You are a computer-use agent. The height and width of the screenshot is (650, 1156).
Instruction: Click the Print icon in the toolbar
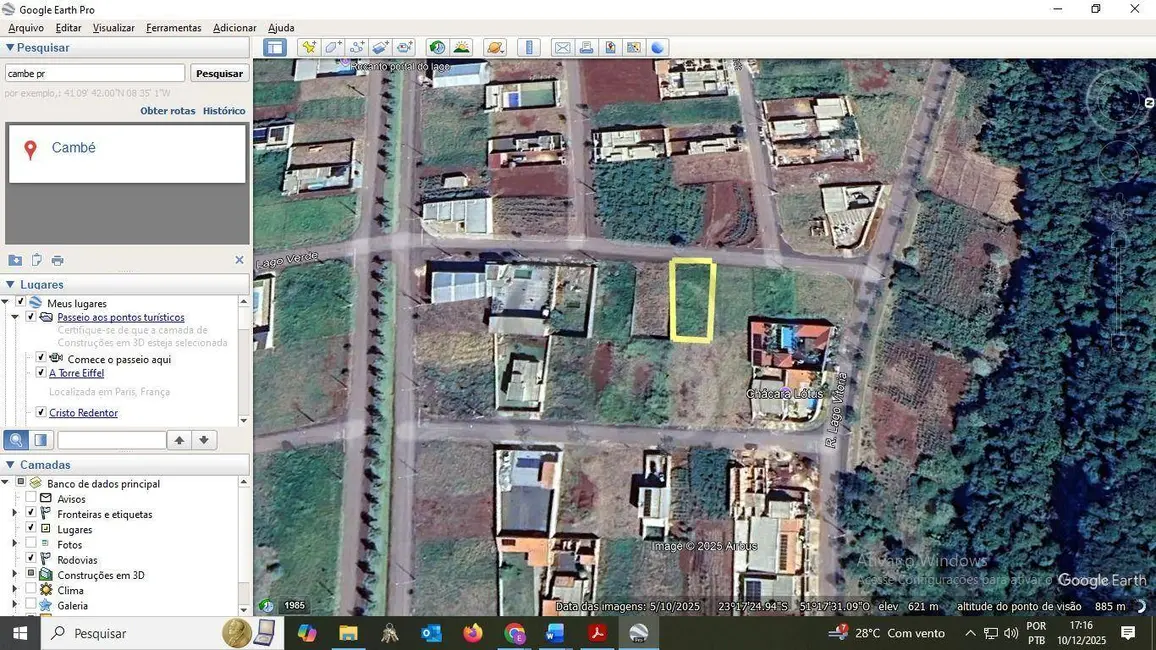(588, 47)
